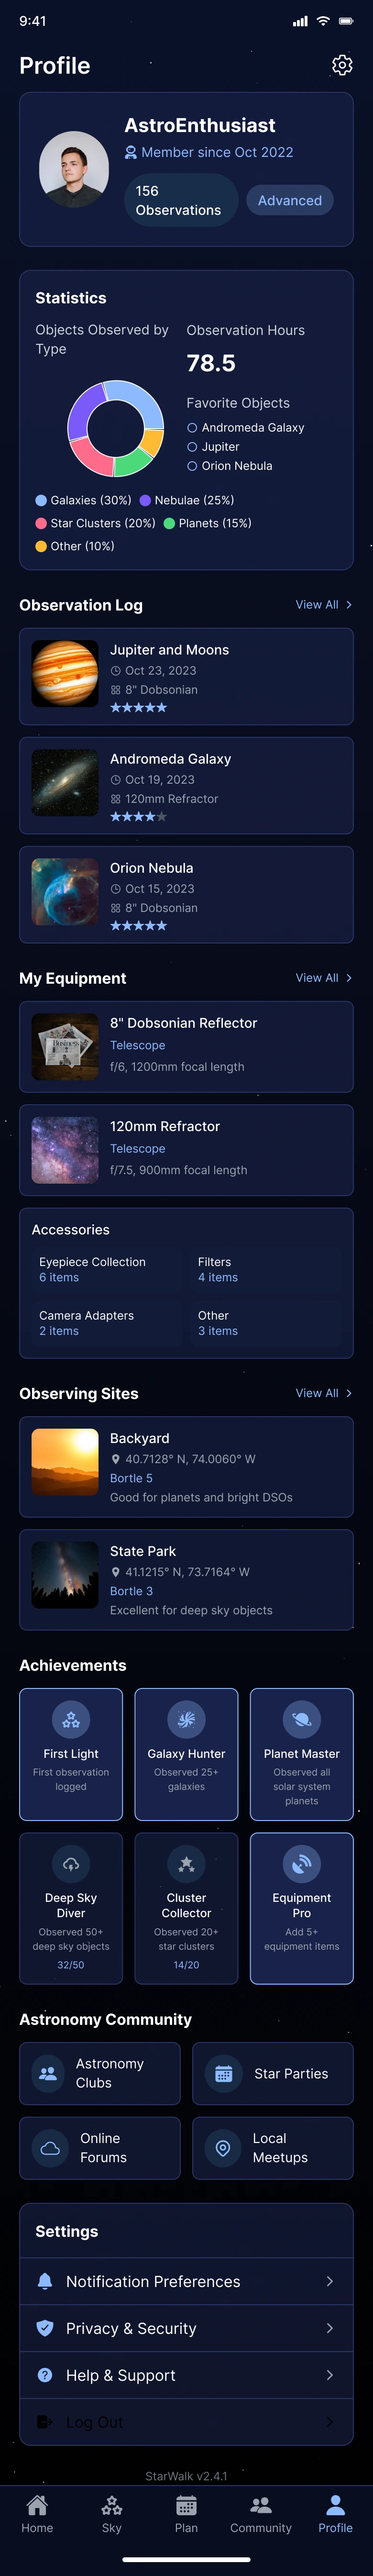Open settings gear icon in header
The image size is (373, 2576).
tap(342, 65)
